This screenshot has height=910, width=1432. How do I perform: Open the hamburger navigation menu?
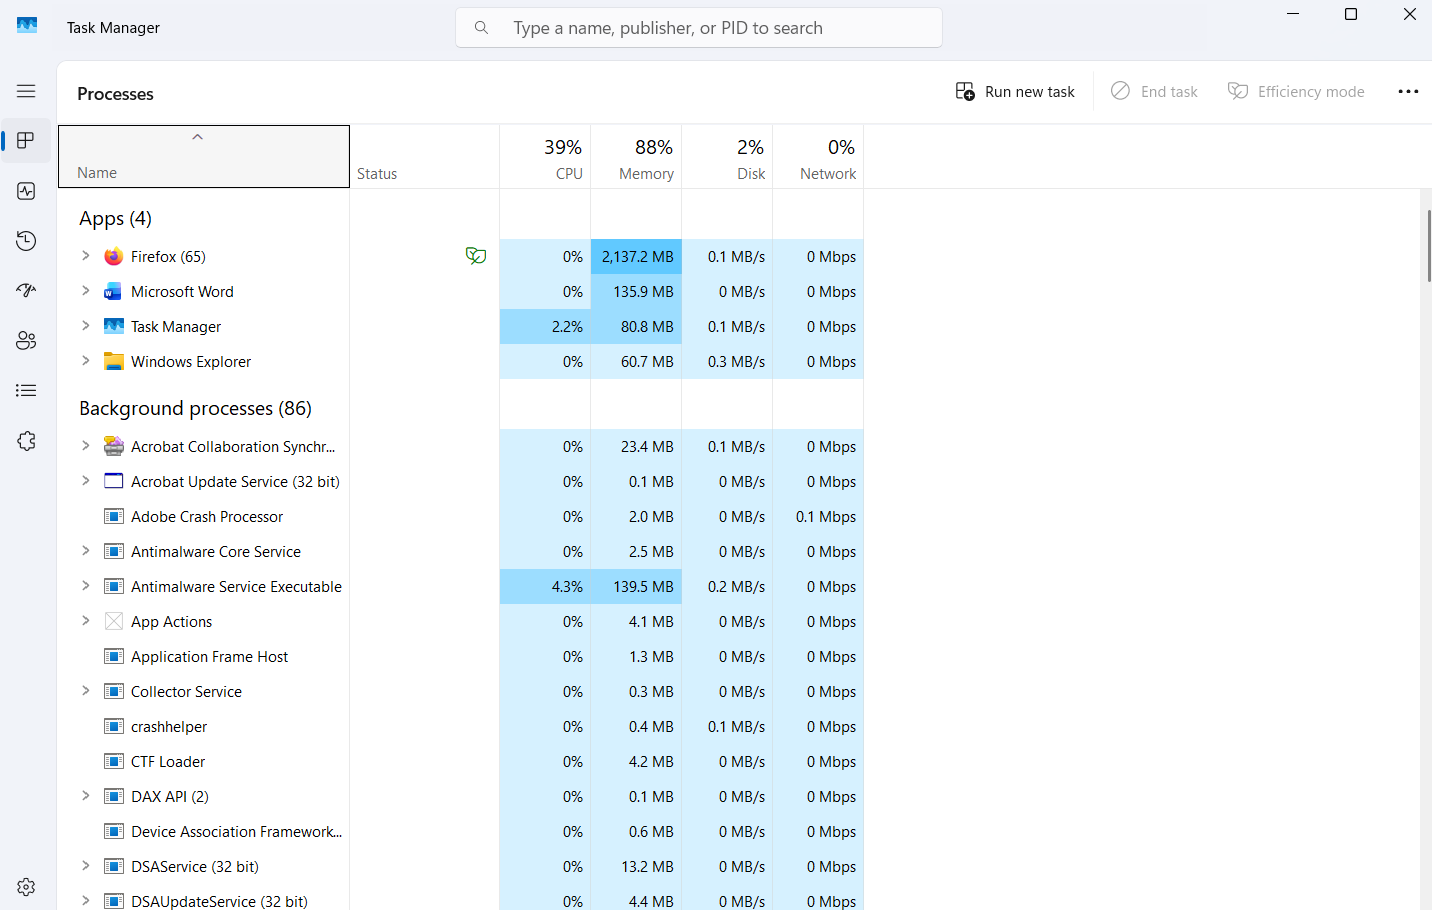26,91
